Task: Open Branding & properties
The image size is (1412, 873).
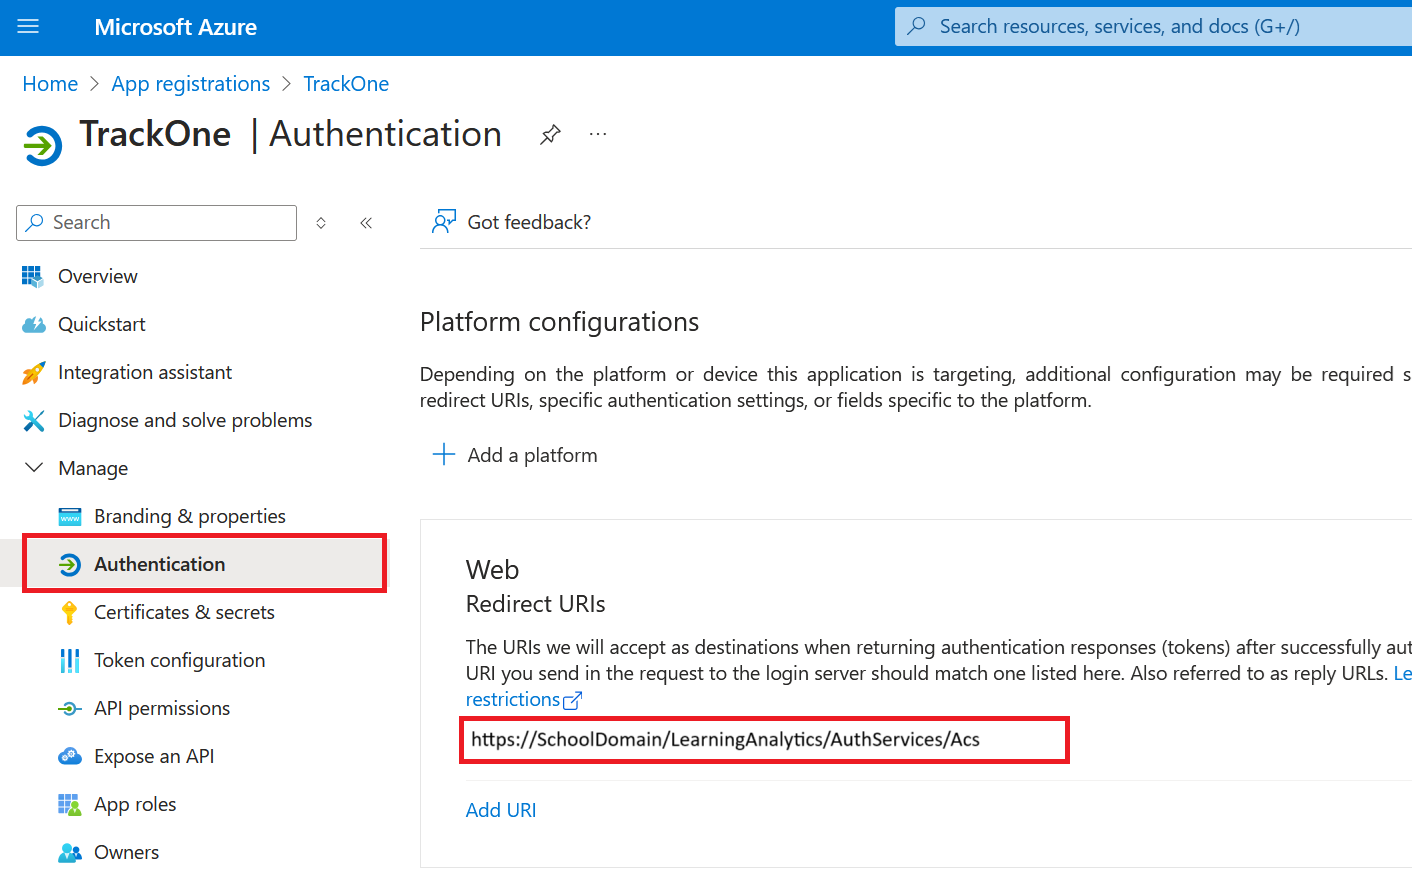Action: (190, 516)
